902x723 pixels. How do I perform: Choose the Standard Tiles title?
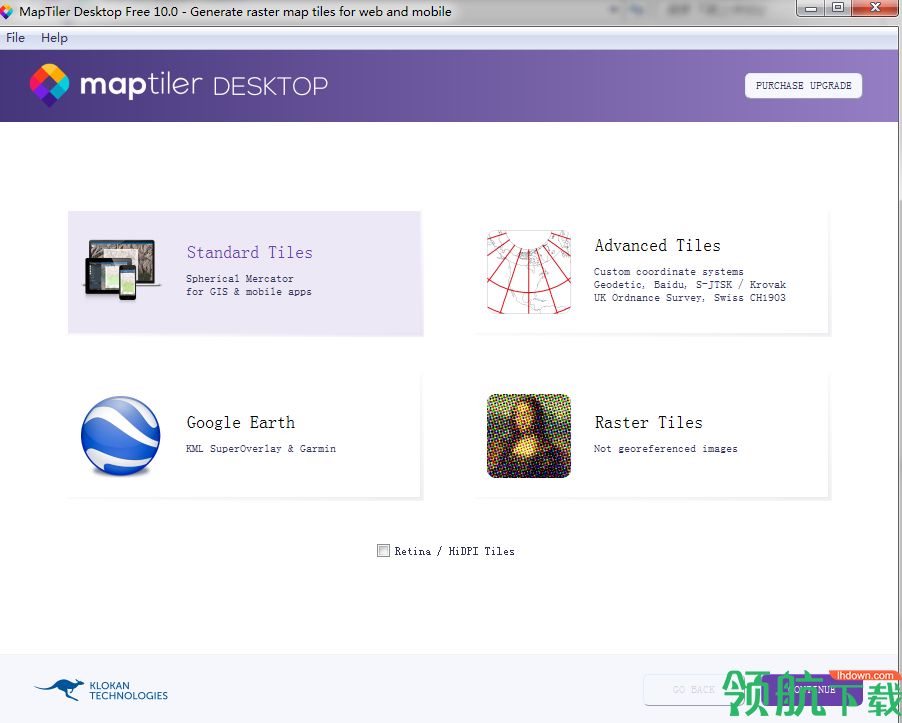[x=250, y=252]
